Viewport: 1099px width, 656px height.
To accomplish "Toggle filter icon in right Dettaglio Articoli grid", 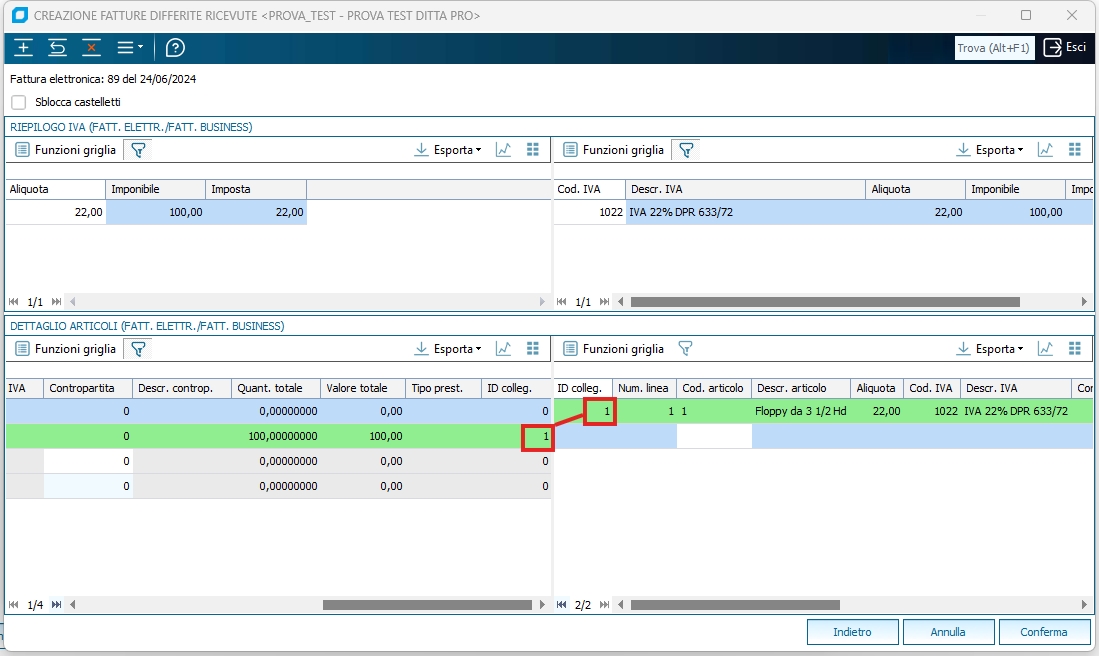I will pos(686,349).
